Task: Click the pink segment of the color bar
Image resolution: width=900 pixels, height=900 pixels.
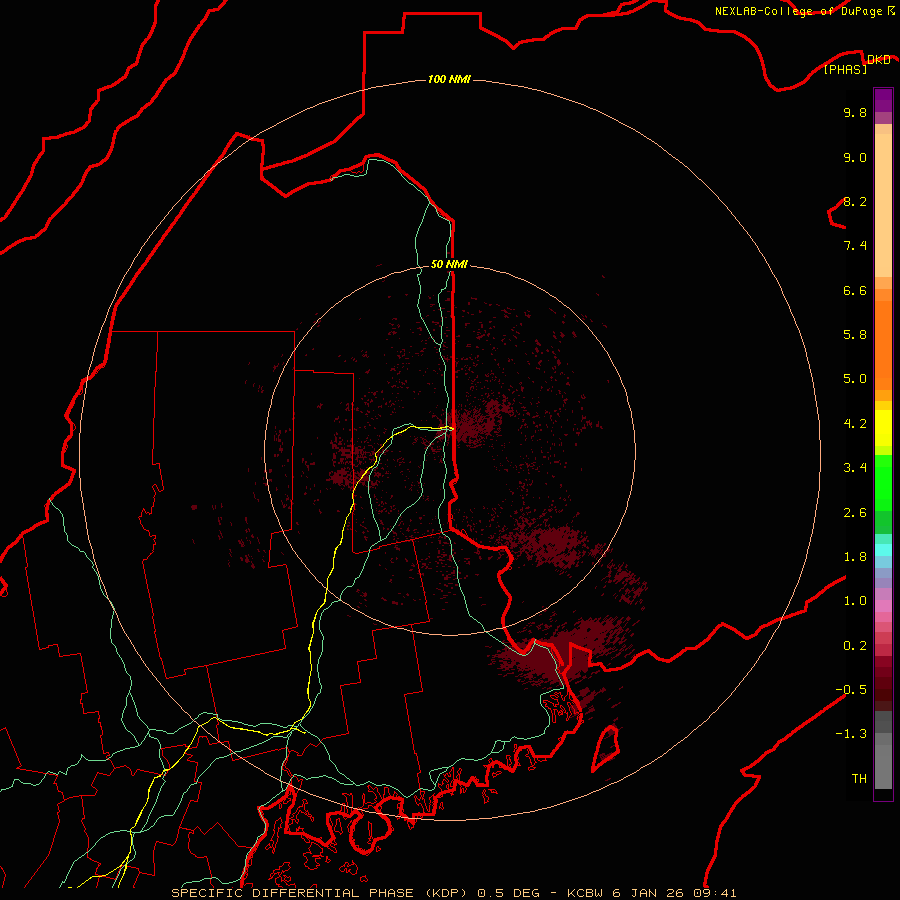Action: 883,606
